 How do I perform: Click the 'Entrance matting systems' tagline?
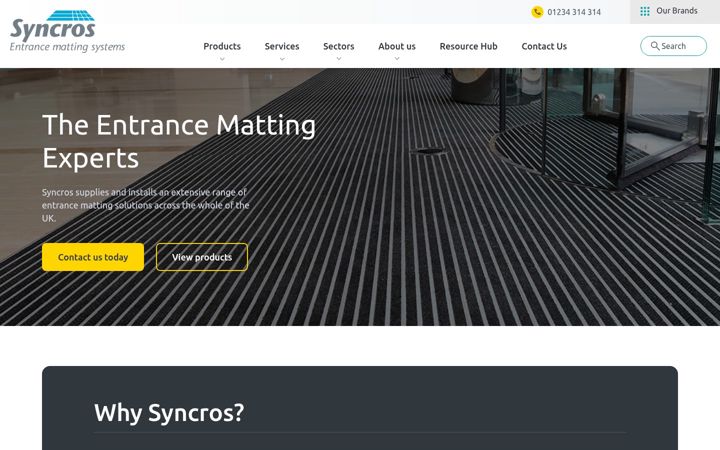[x=67, y=47]
